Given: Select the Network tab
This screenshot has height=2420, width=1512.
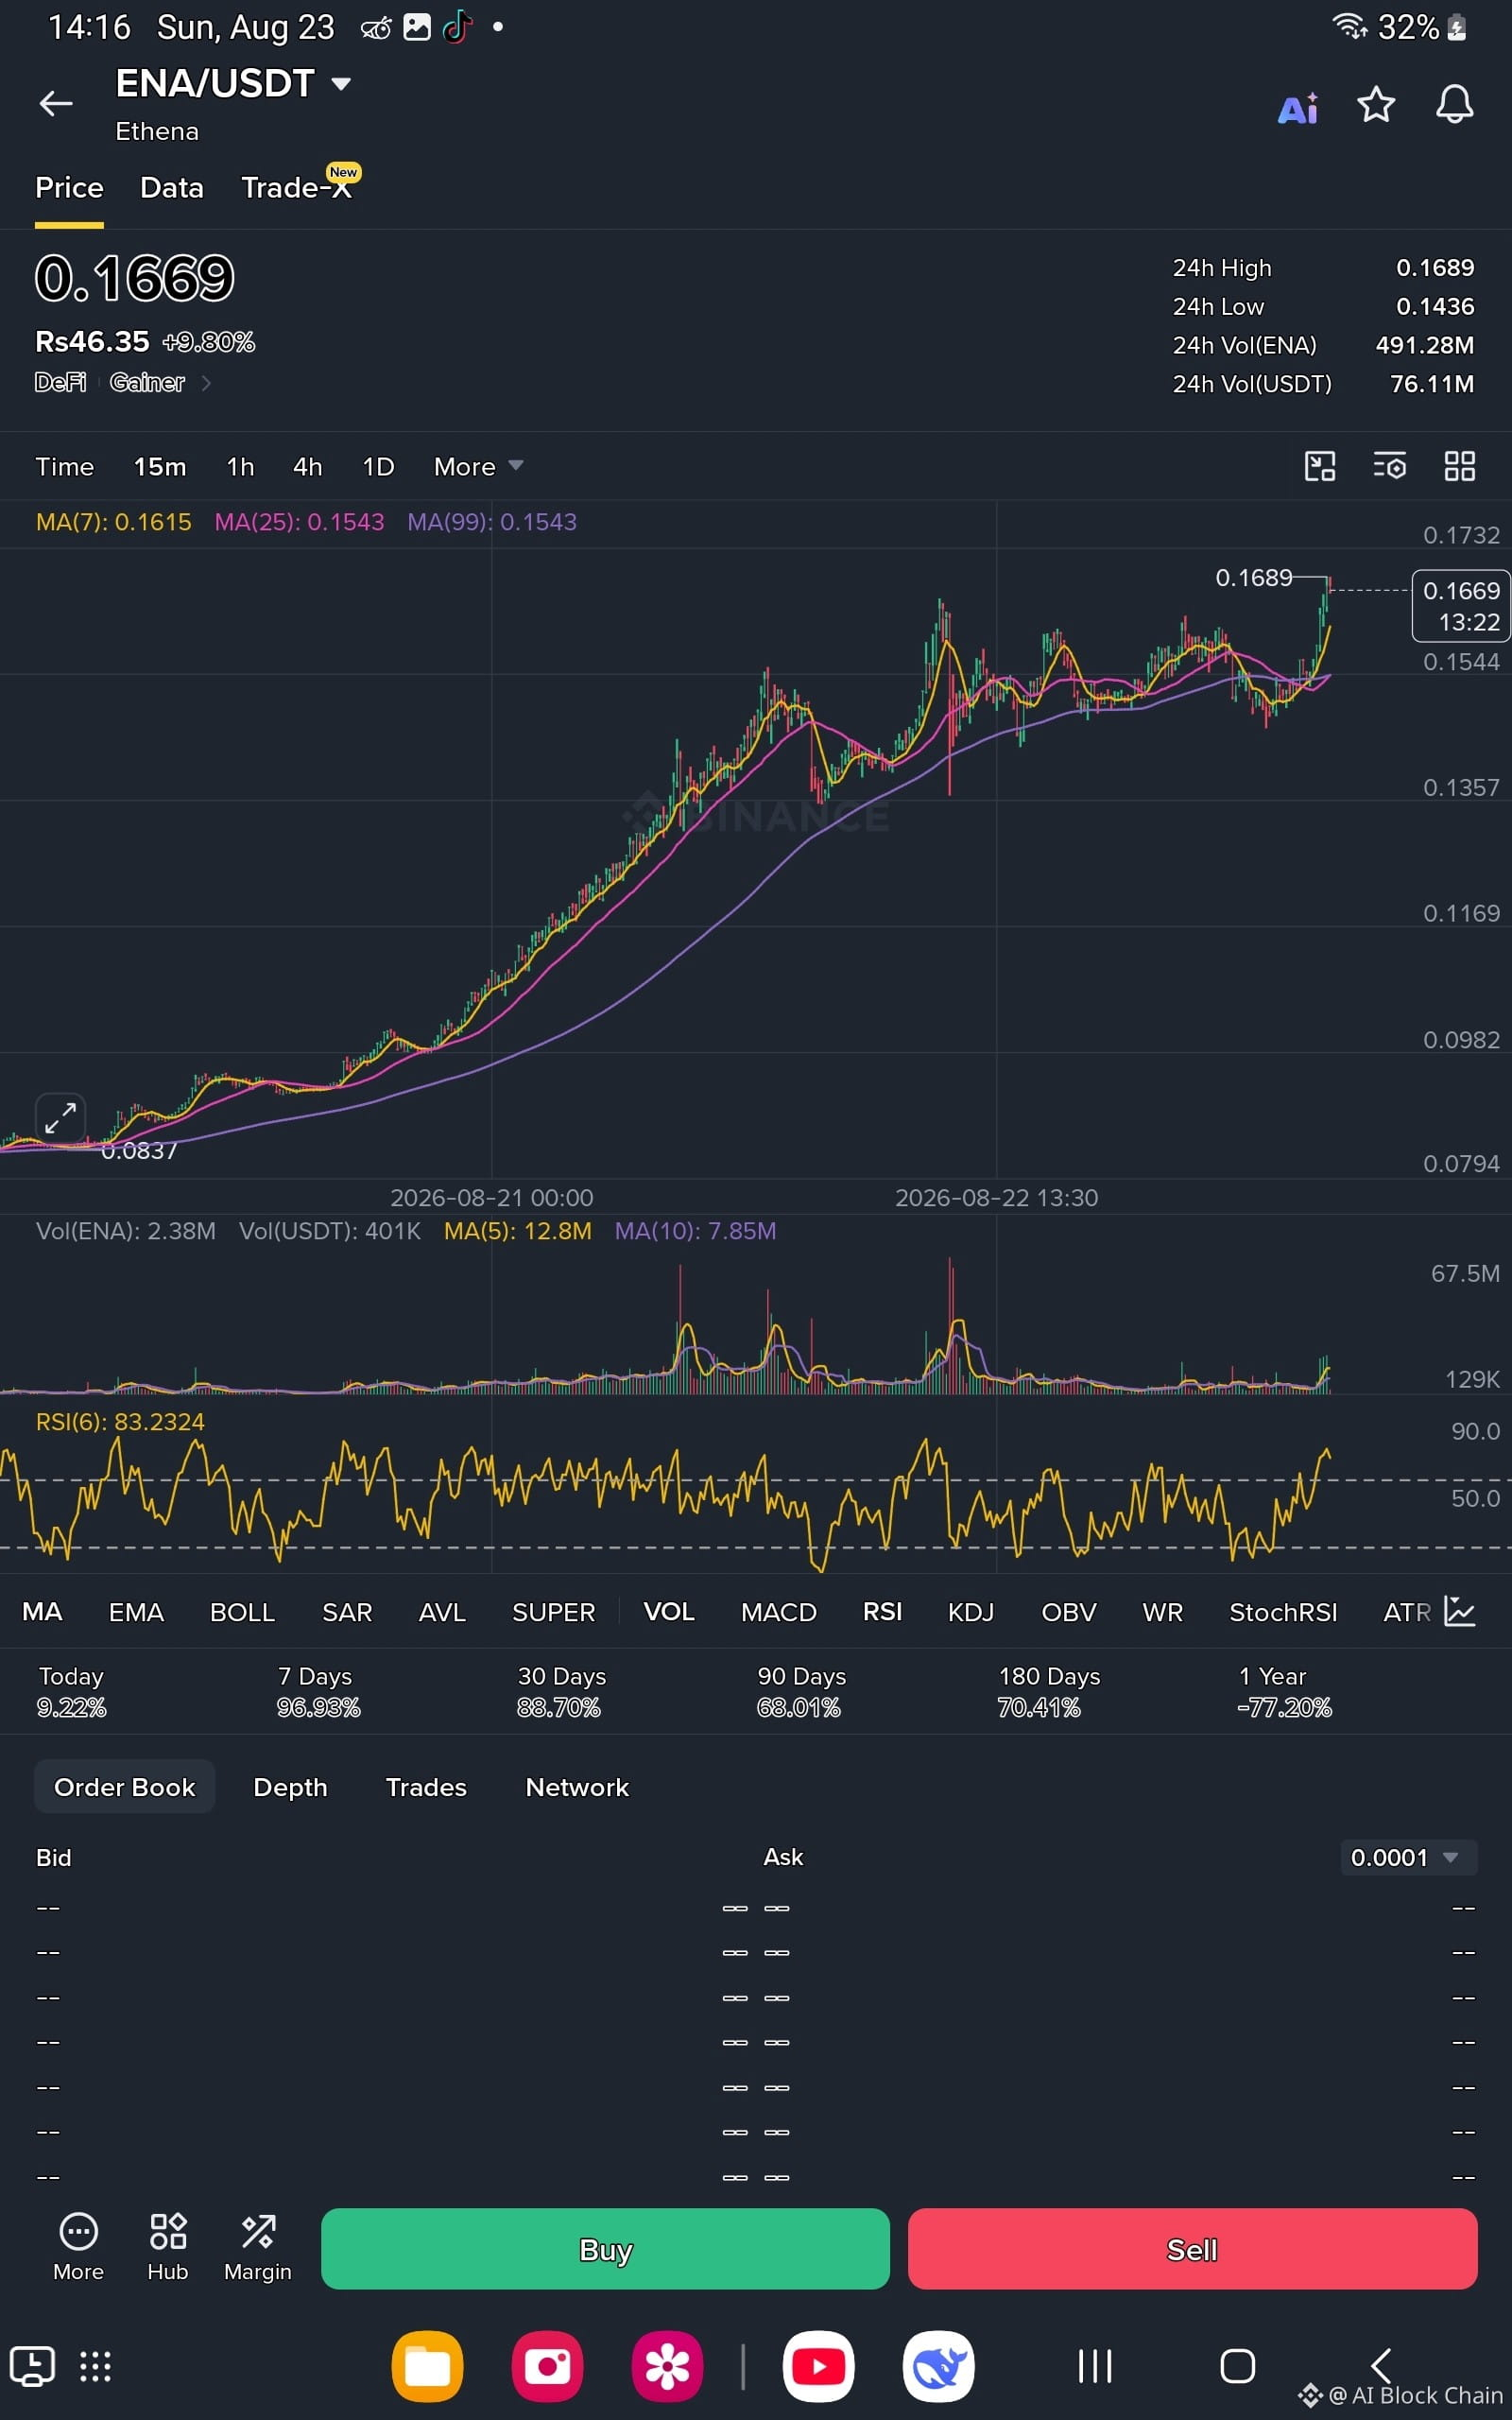Looking at the screenshot, I should [x=577, y=1787].
